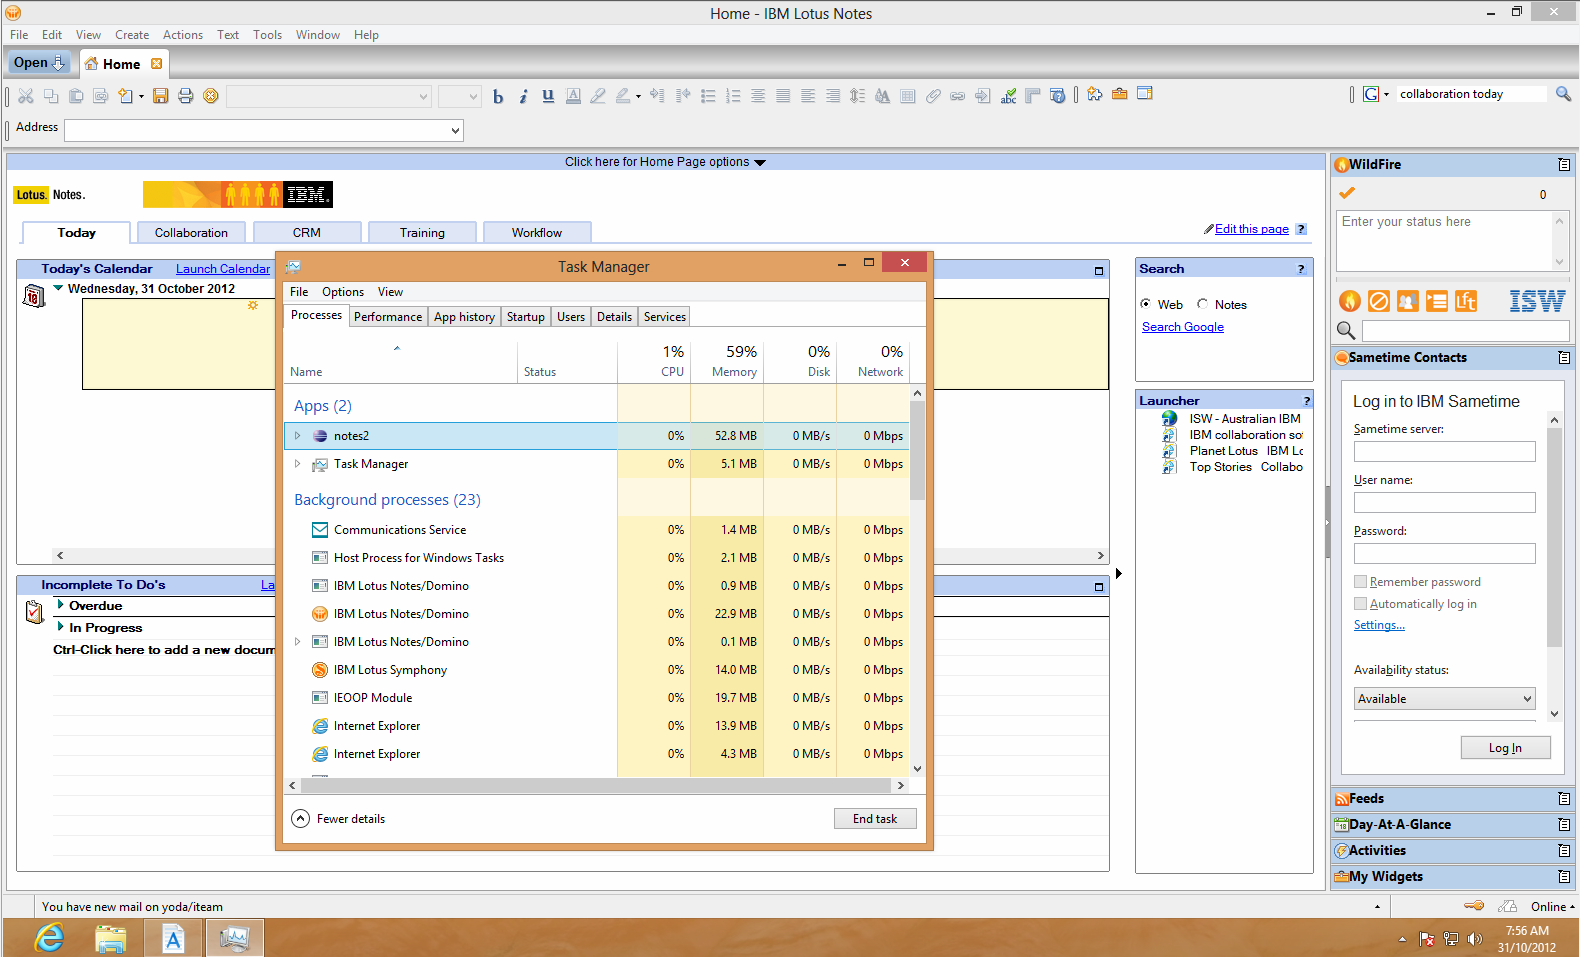Open the Google search engine dropdown arrow

1386,94
